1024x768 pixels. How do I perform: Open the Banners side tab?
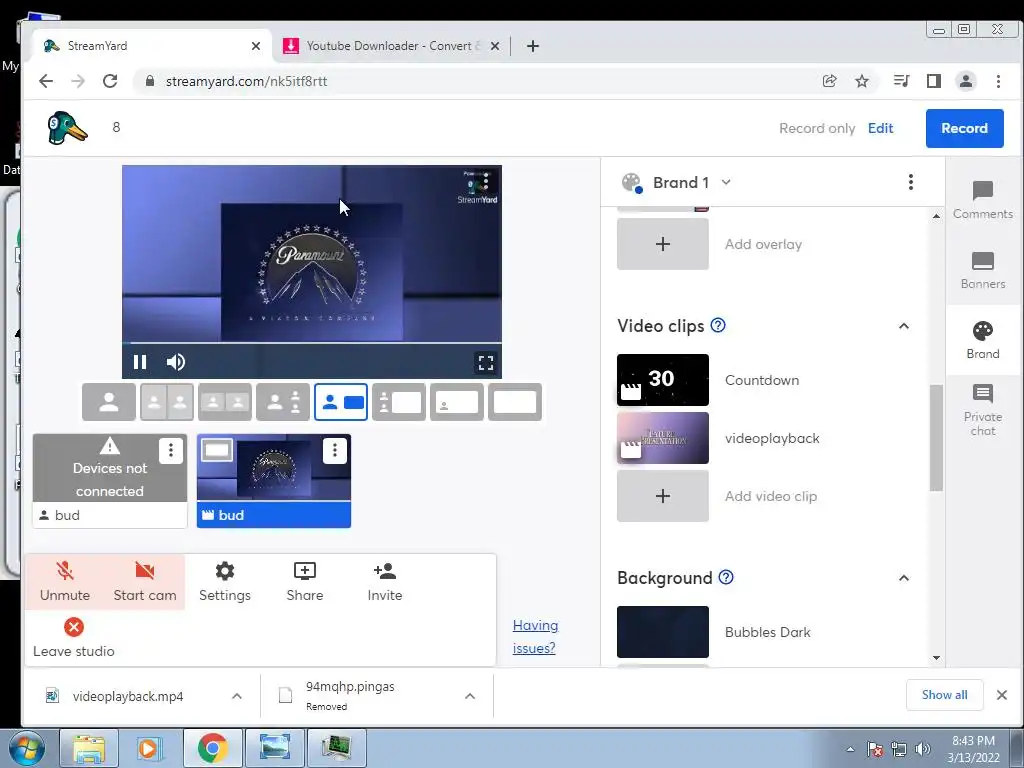[983, 270]
